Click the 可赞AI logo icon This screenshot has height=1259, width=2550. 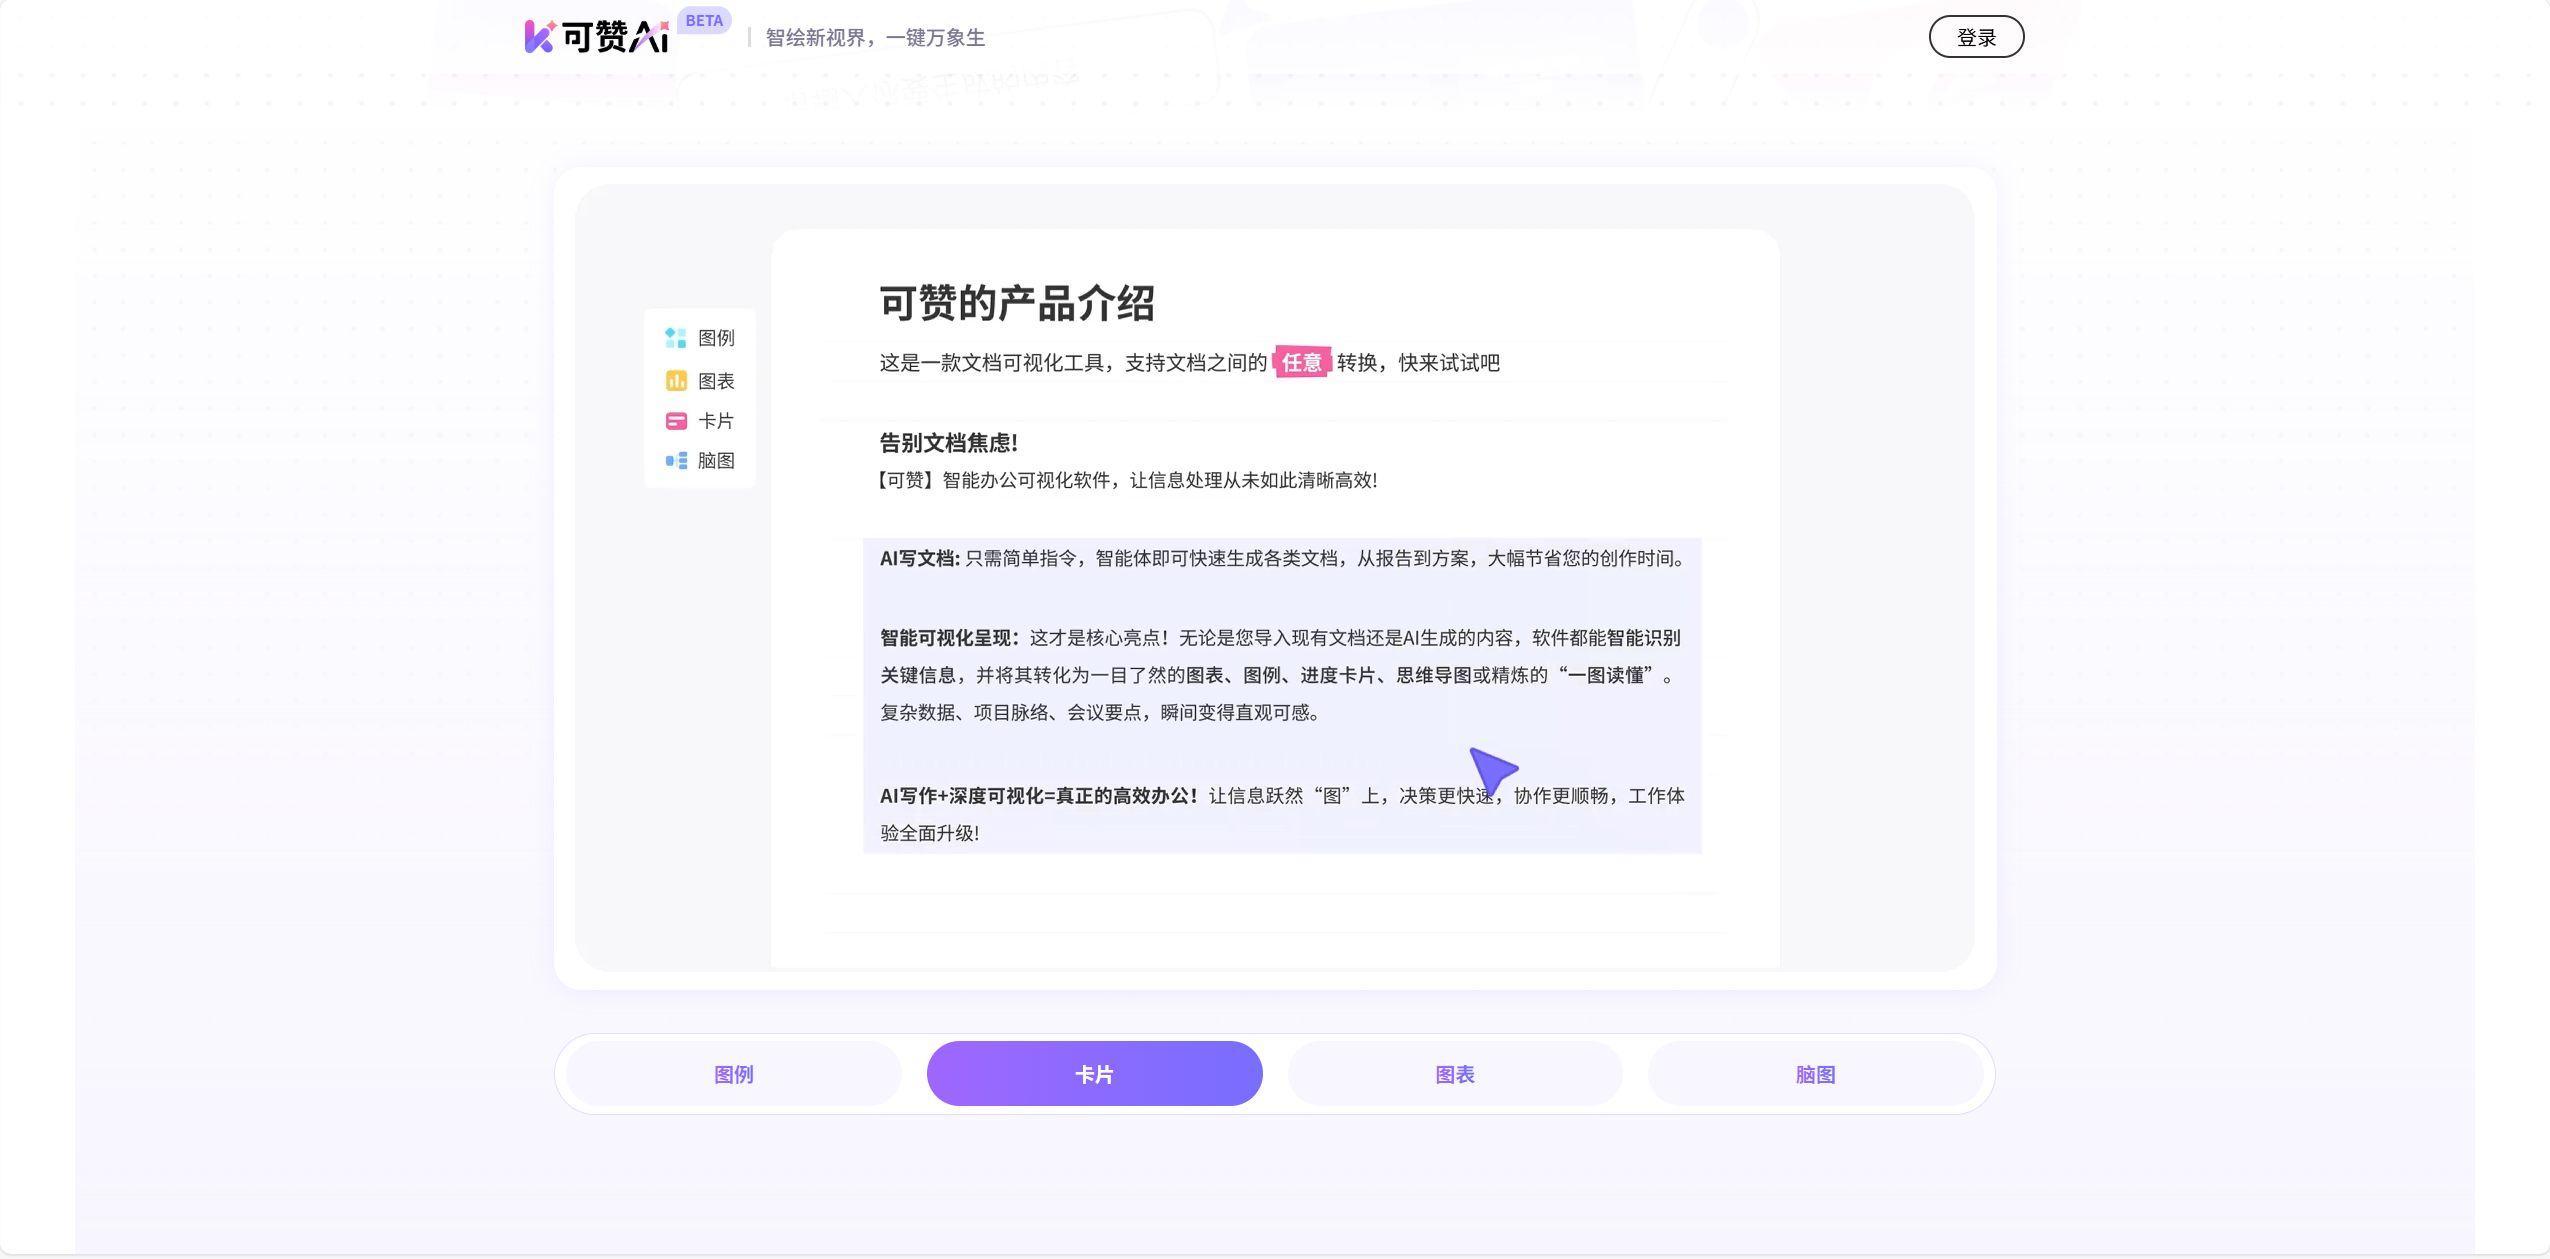[597, 37]
